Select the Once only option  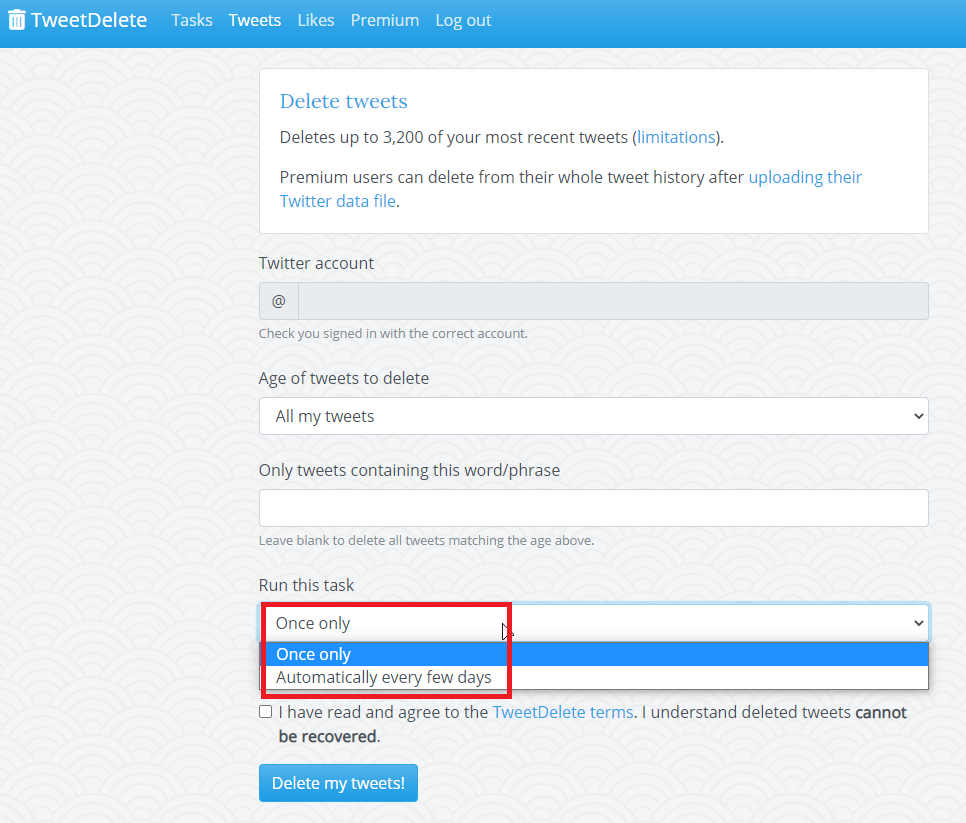pos(593,654)
